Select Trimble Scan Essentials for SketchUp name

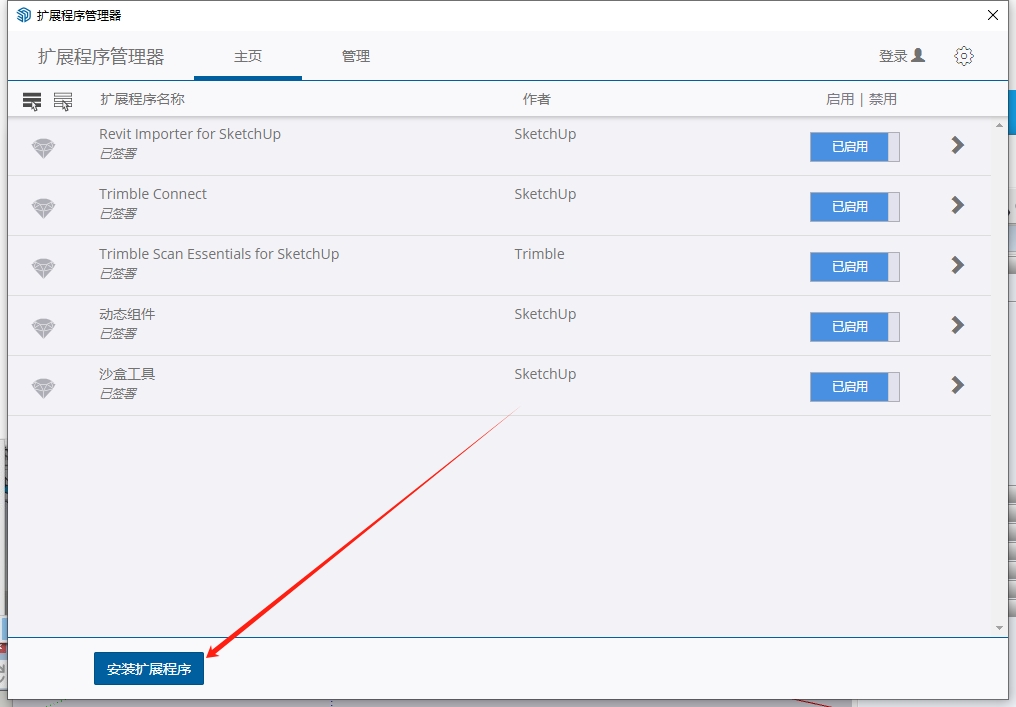tap(219, 254)
